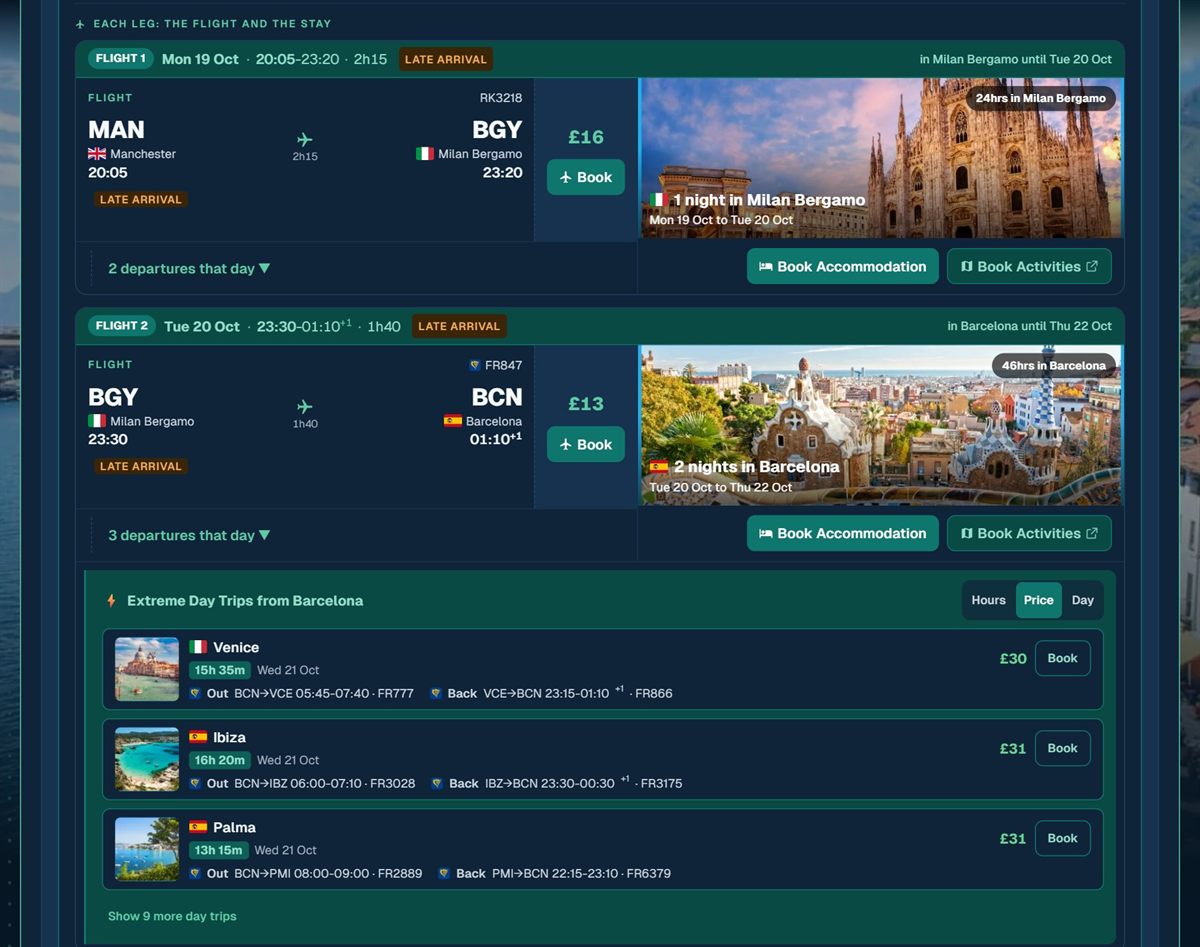Book the Venice day trip
The height and width of the screenshot is (947, 1200).
click(x=1062, y=658)
